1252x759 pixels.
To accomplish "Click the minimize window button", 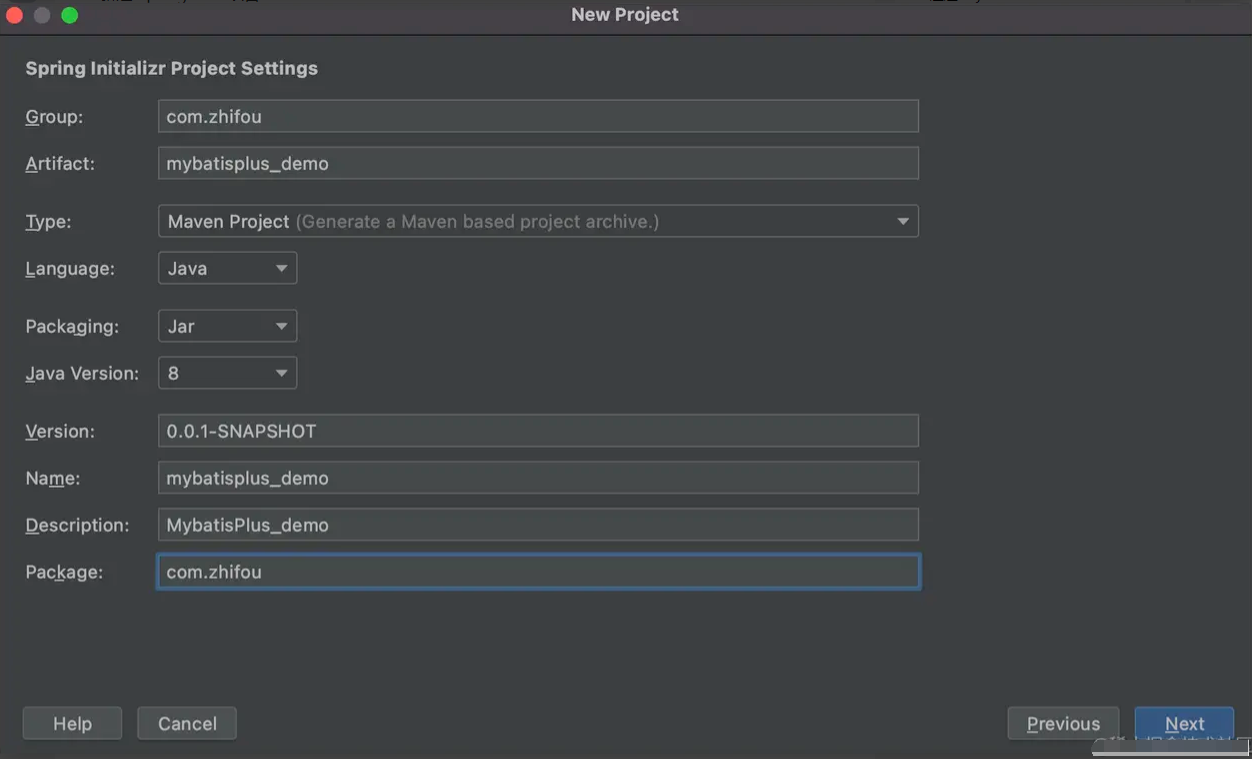I will click(42, 15).
